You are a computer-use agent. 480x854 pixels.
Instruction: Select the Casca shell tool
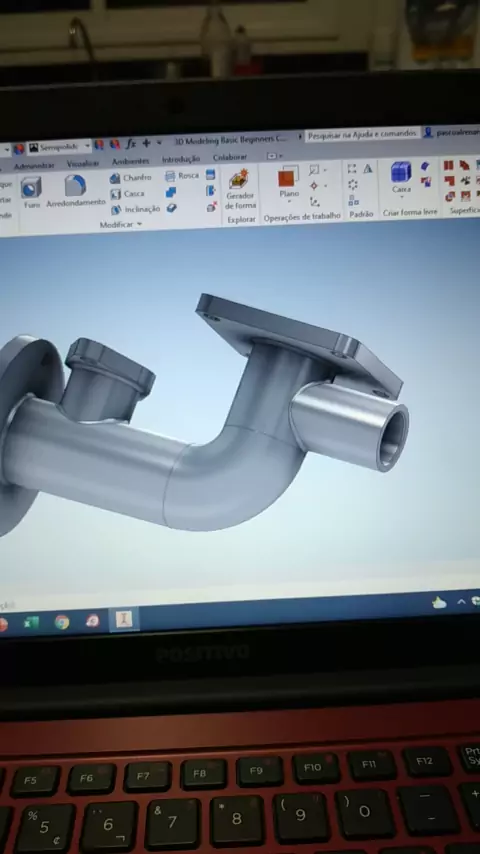click(x=127, y=194)
